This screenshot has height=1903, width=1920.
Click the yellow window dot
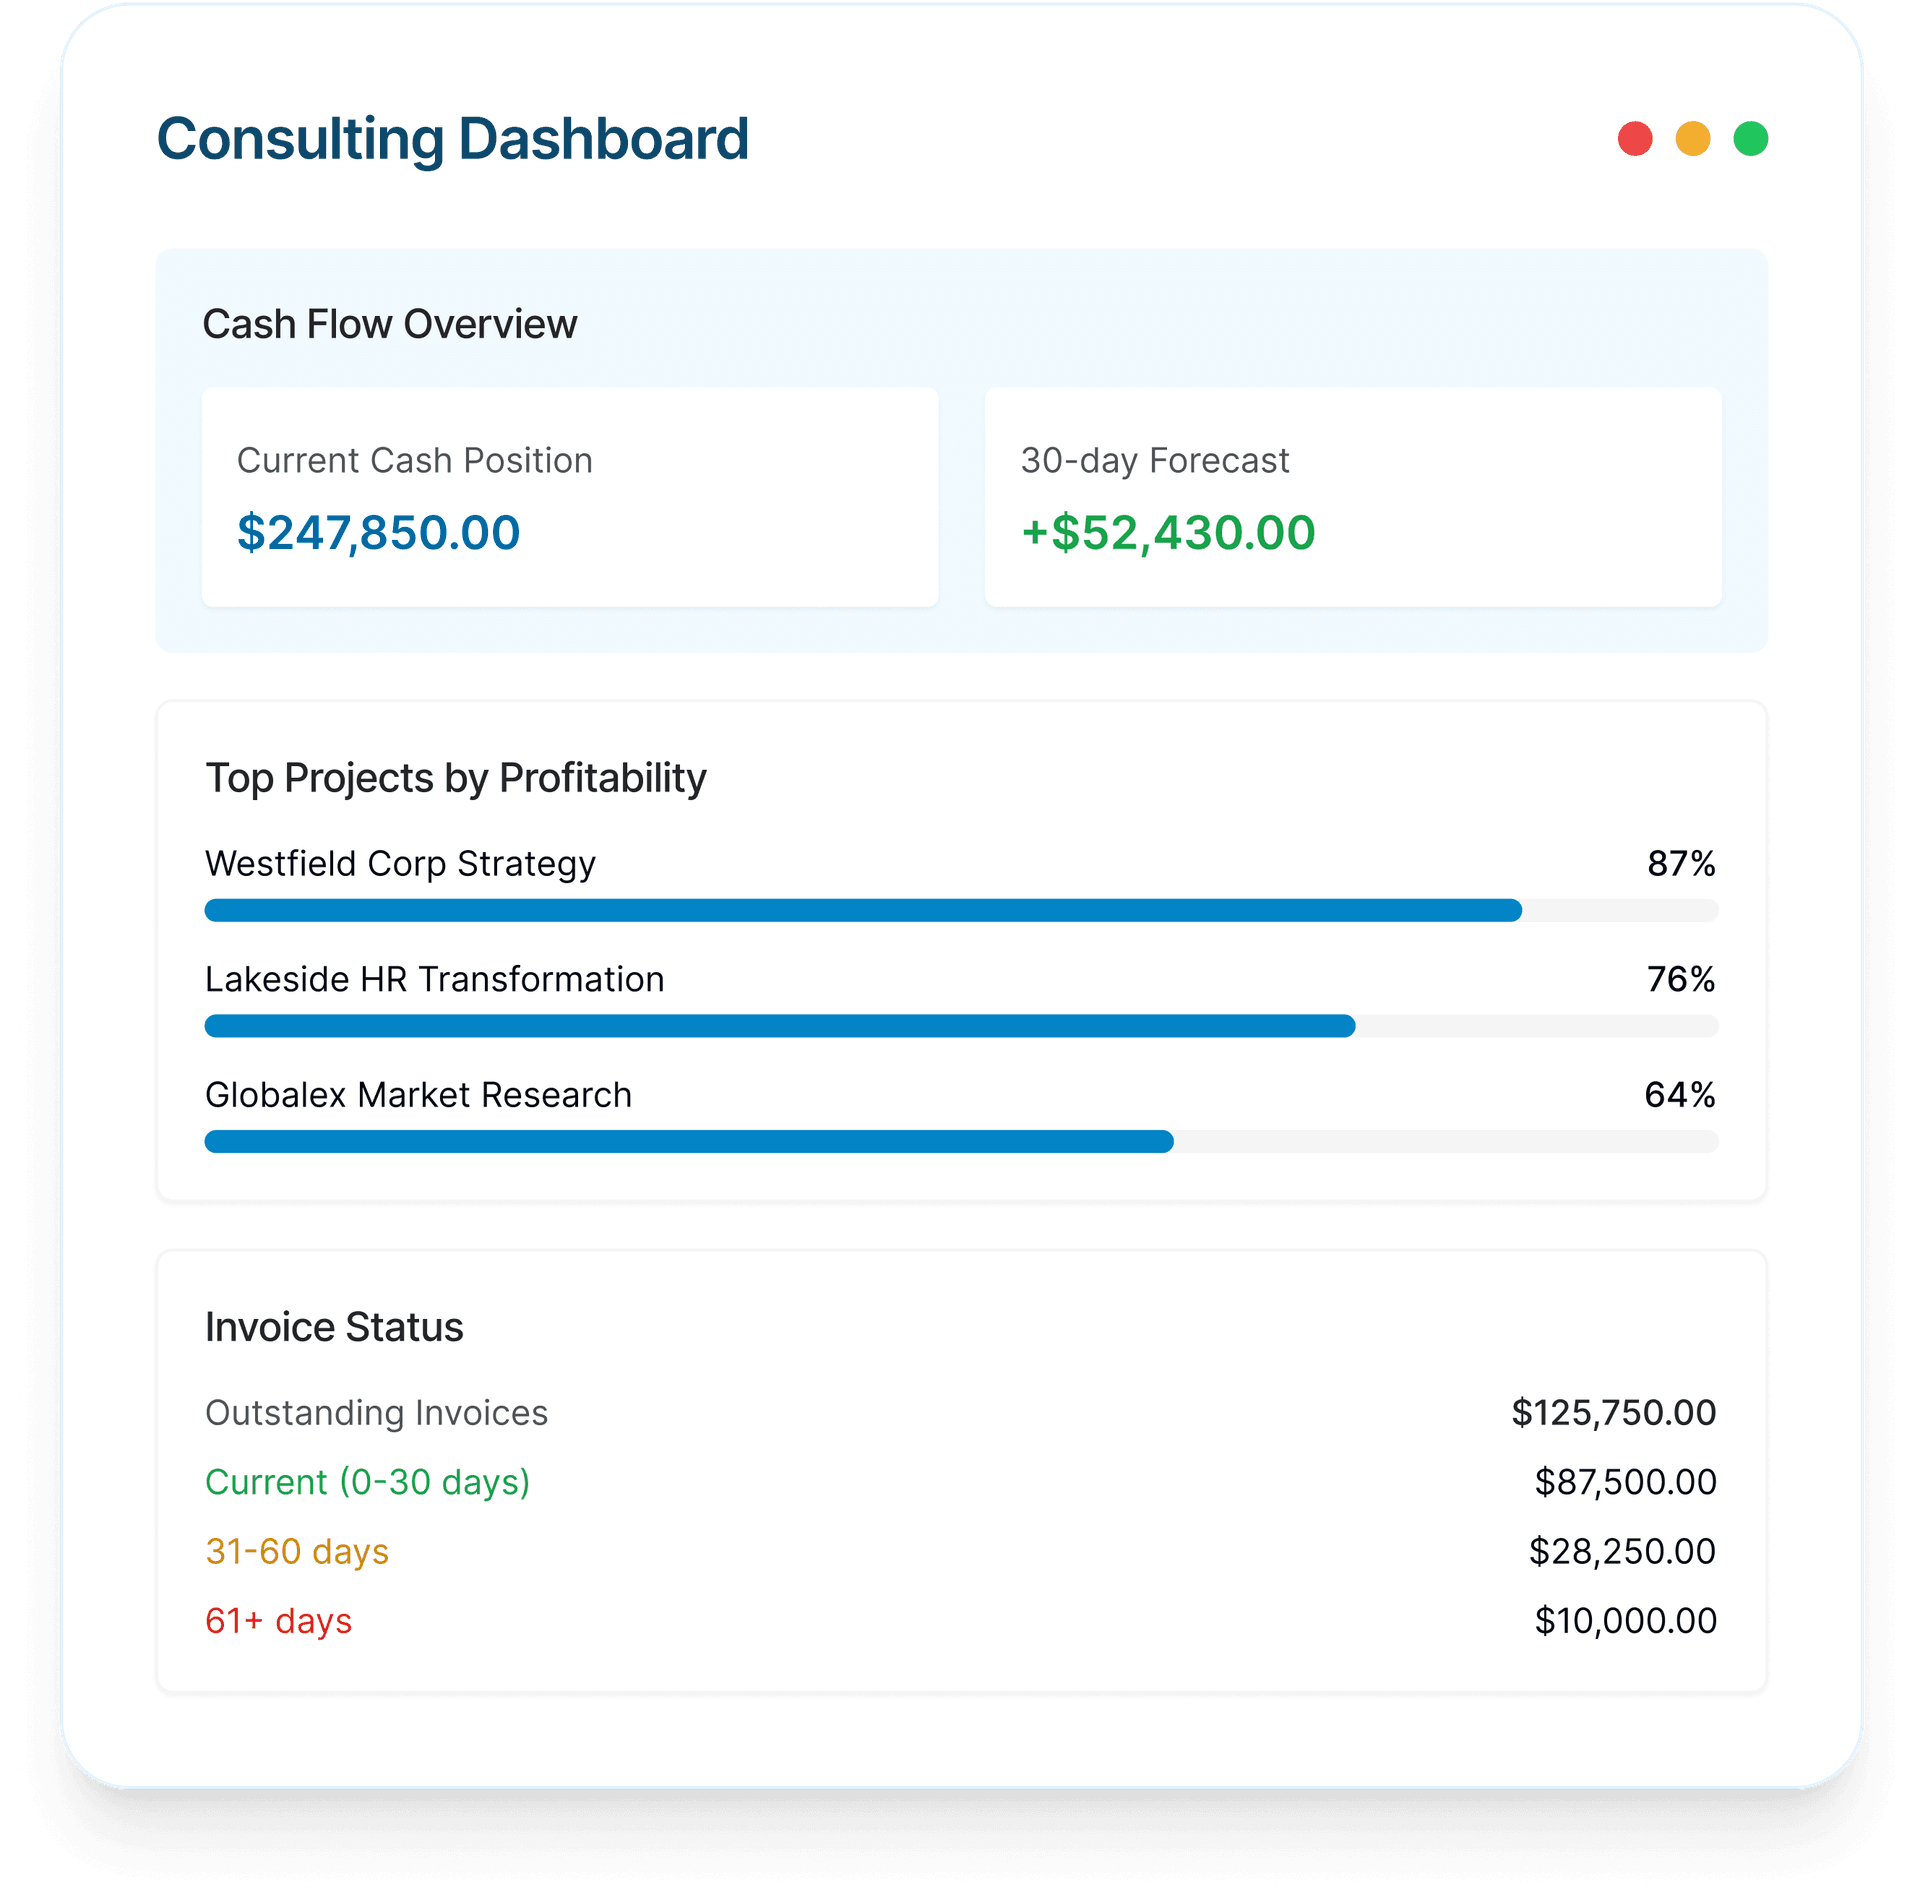1692,139
